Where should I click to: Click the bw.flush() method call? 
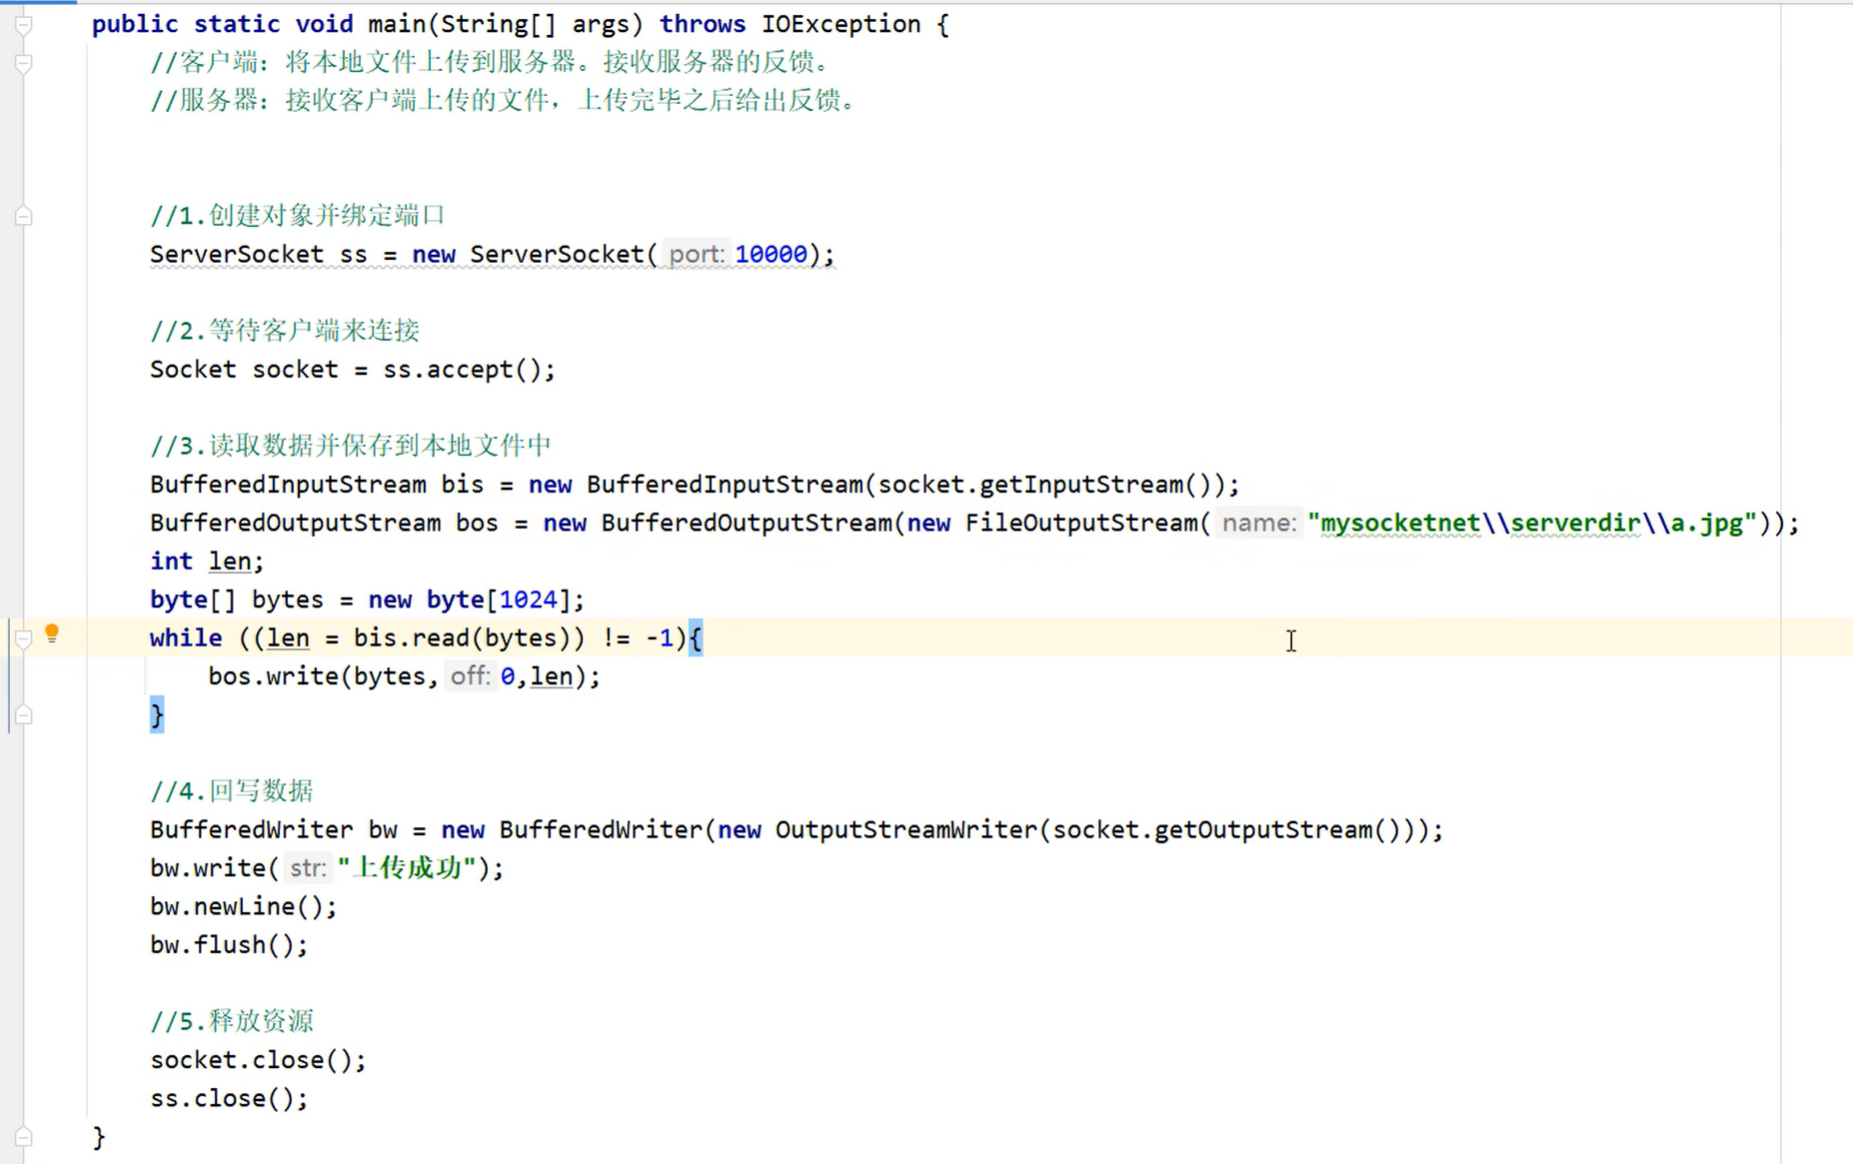click(227, 944)
